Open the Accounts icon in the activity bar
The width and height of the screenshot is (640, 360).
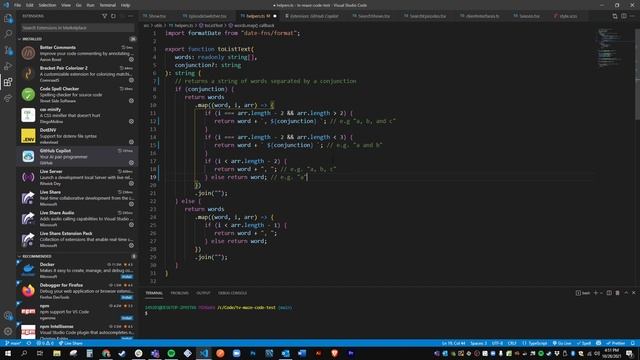(x=8, y=316)
